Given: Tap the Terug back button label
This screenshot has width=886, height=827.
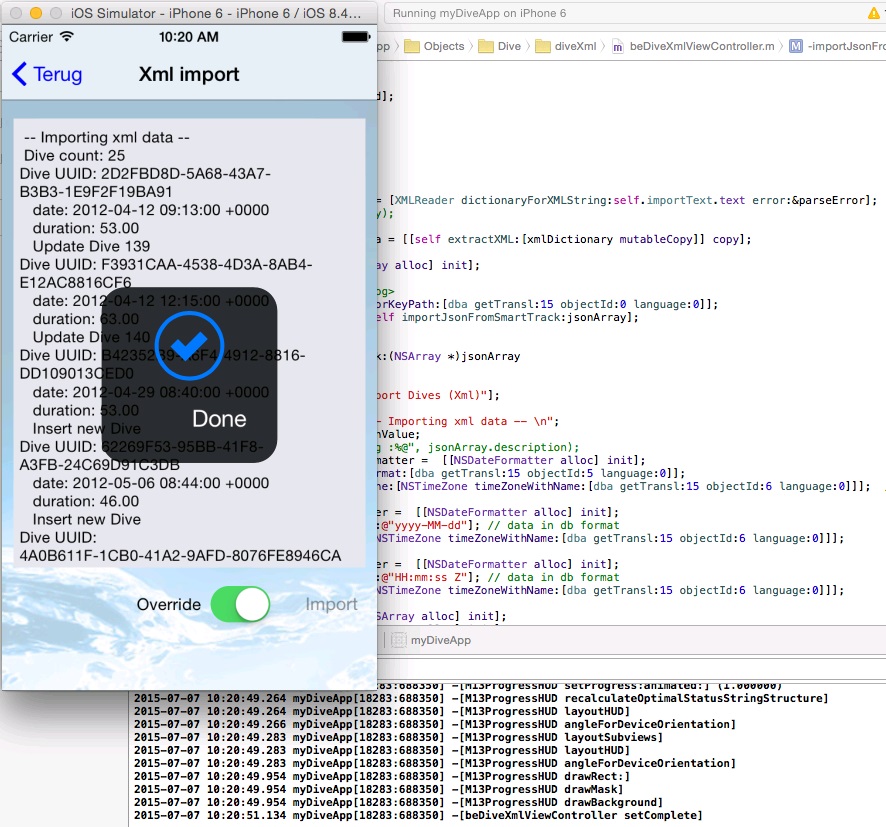Looking at the screenshot, I should (58, 74).
